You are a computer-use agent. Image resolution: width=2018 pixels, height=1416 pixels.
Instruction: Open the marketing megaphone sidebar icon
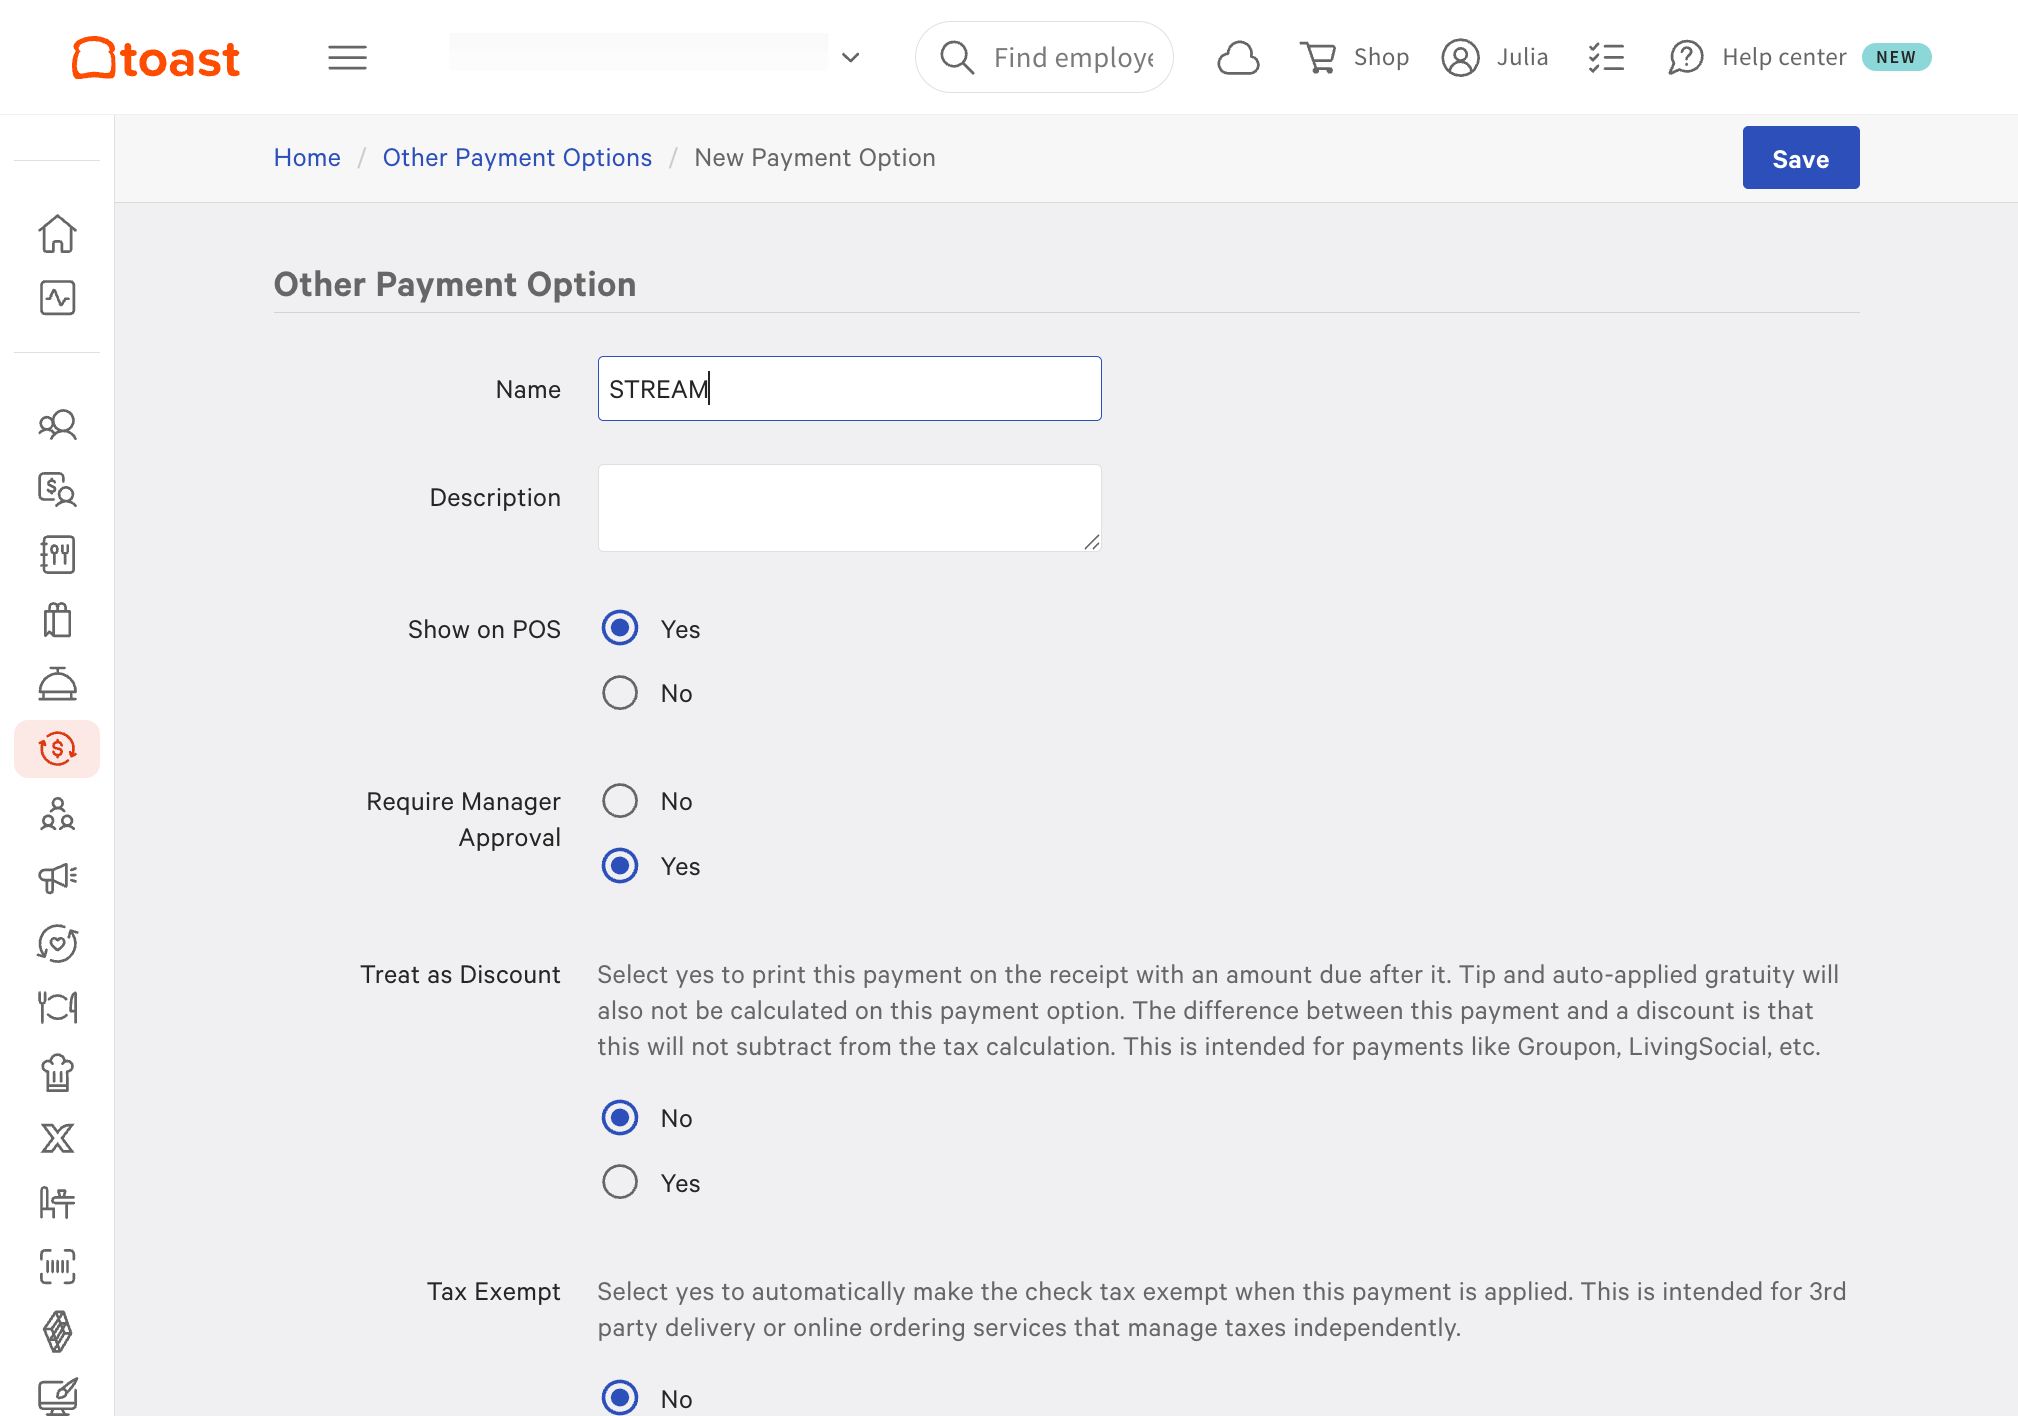pos(57,878)
